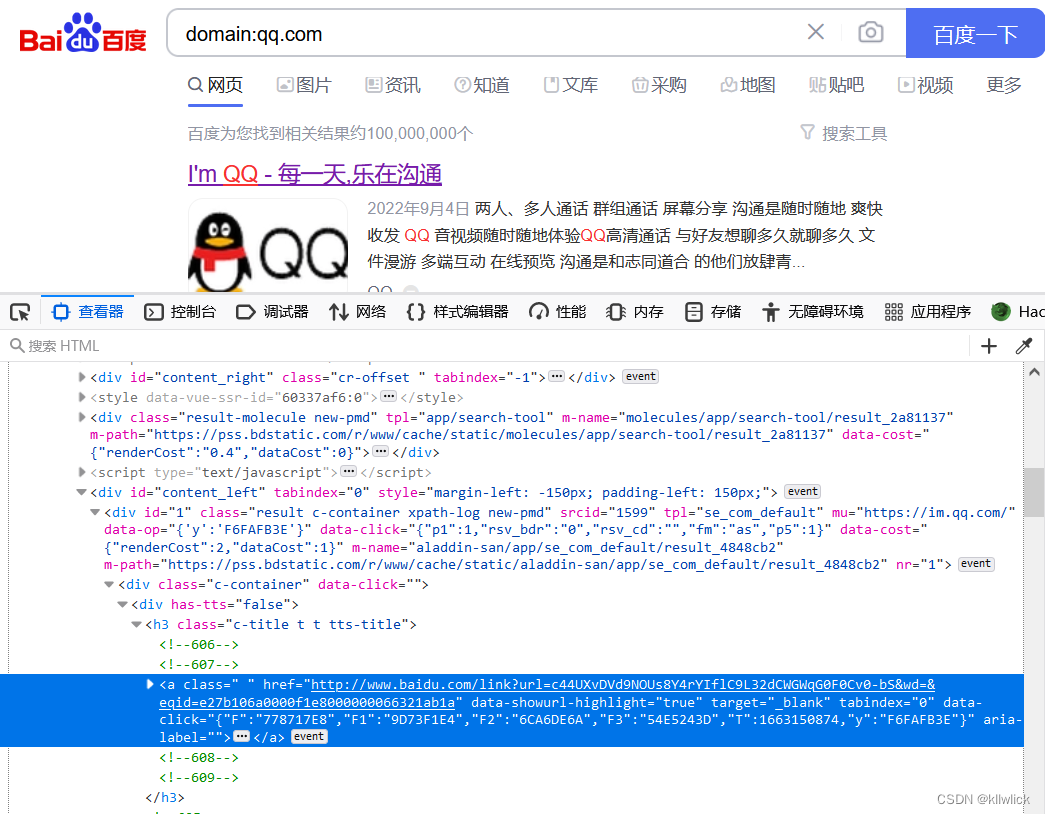Open the 调试器 debugger panel
The image size is (1045, 814).
(x=272, y=312)
